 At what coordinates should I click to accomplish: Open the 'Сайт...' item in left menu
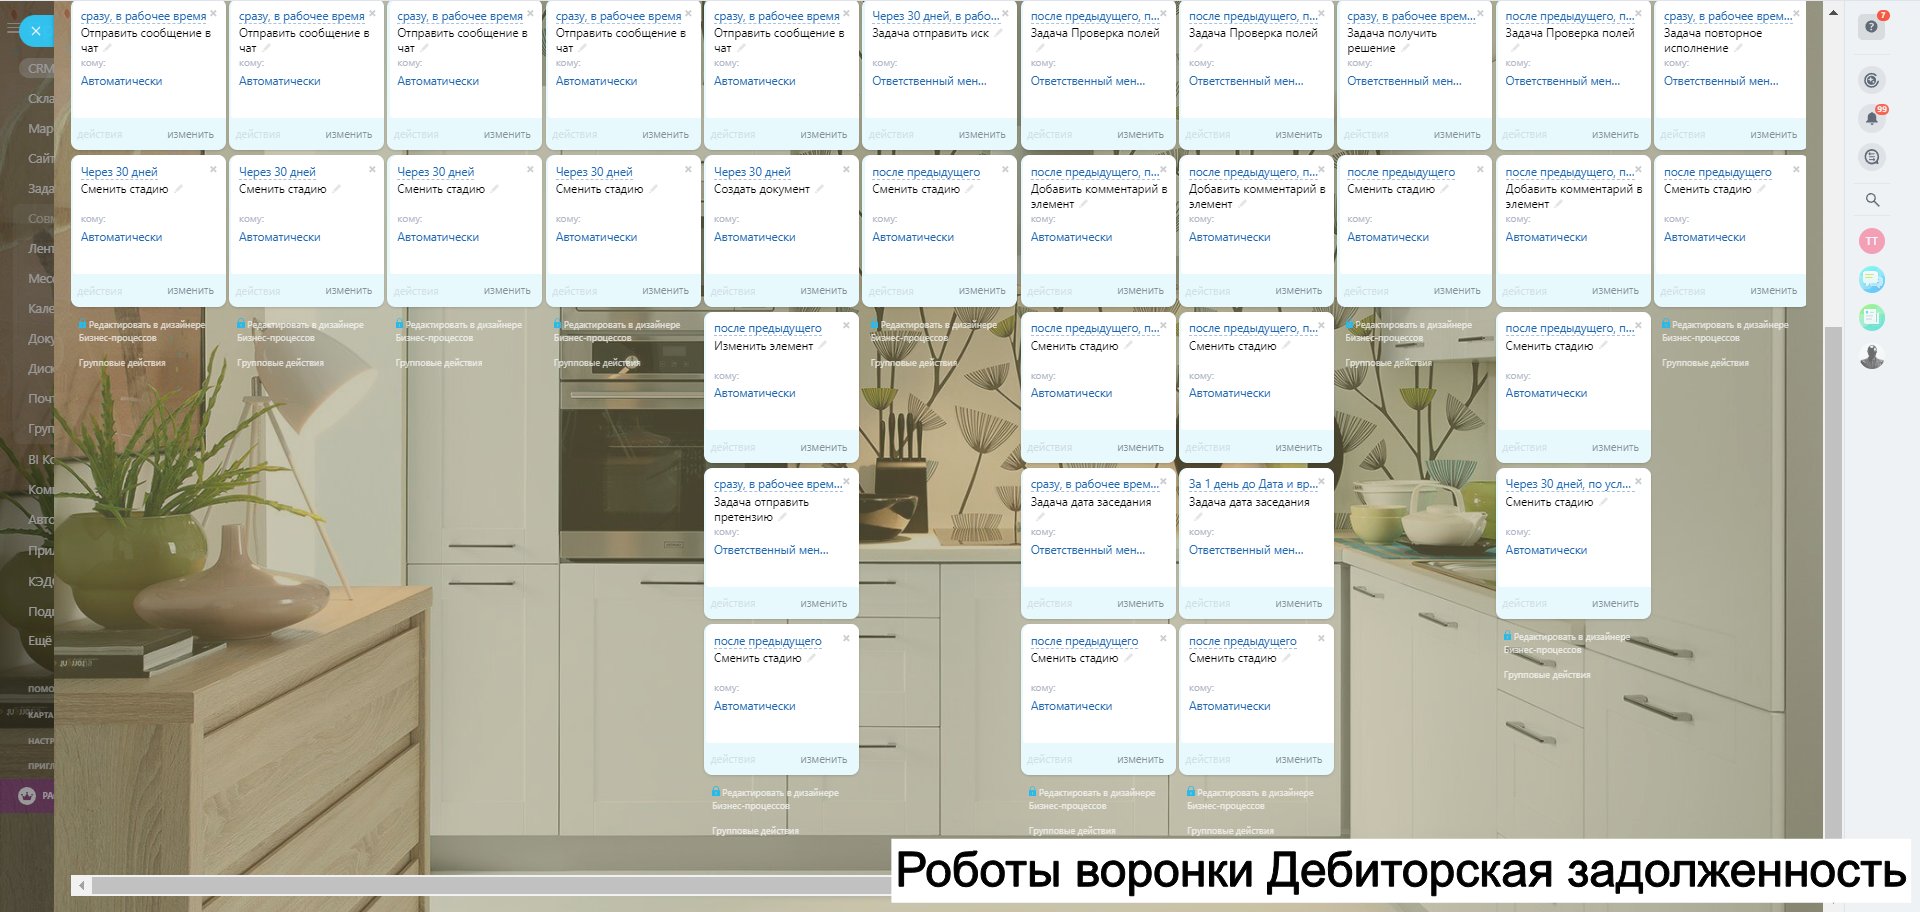[x=41, y=158]
